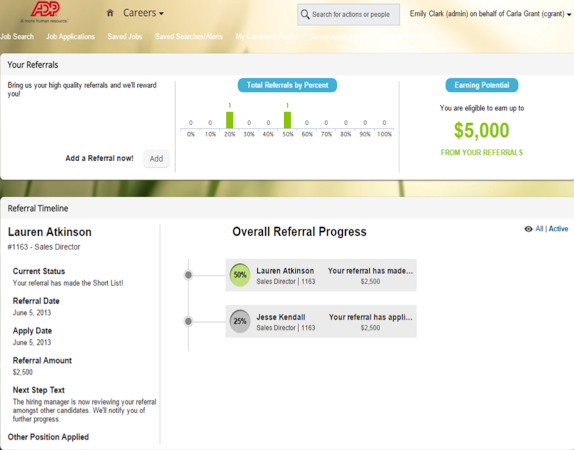Click the search magnifier icon
The image size is (574, 450).
pyautogui.click(x=305, y=14)
